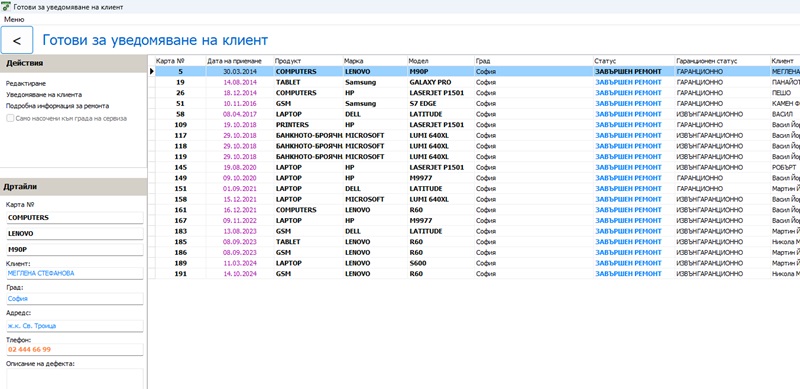Click the Модел column header
The width and height of the screenshot is (800, 389).
coord(440,61)
